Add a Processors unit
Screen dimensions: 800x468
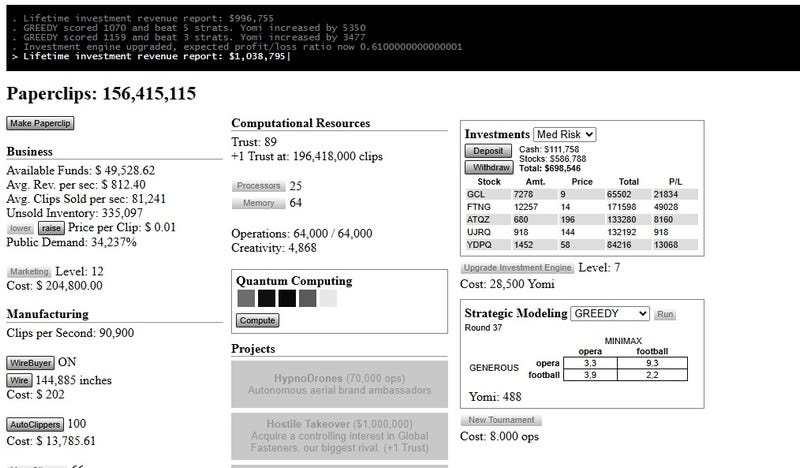[x=258, y=186]
